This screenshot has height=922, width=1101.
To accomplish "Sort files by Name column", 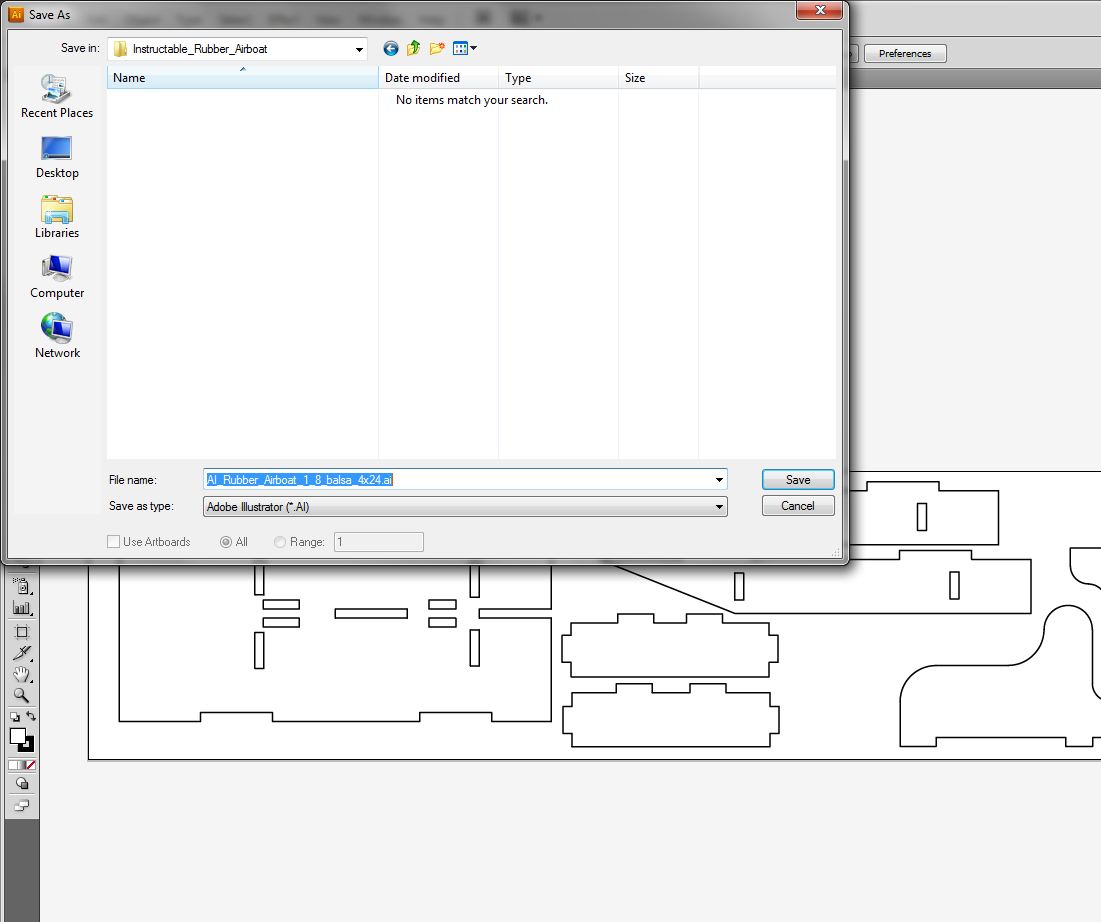I will [242, 77].
